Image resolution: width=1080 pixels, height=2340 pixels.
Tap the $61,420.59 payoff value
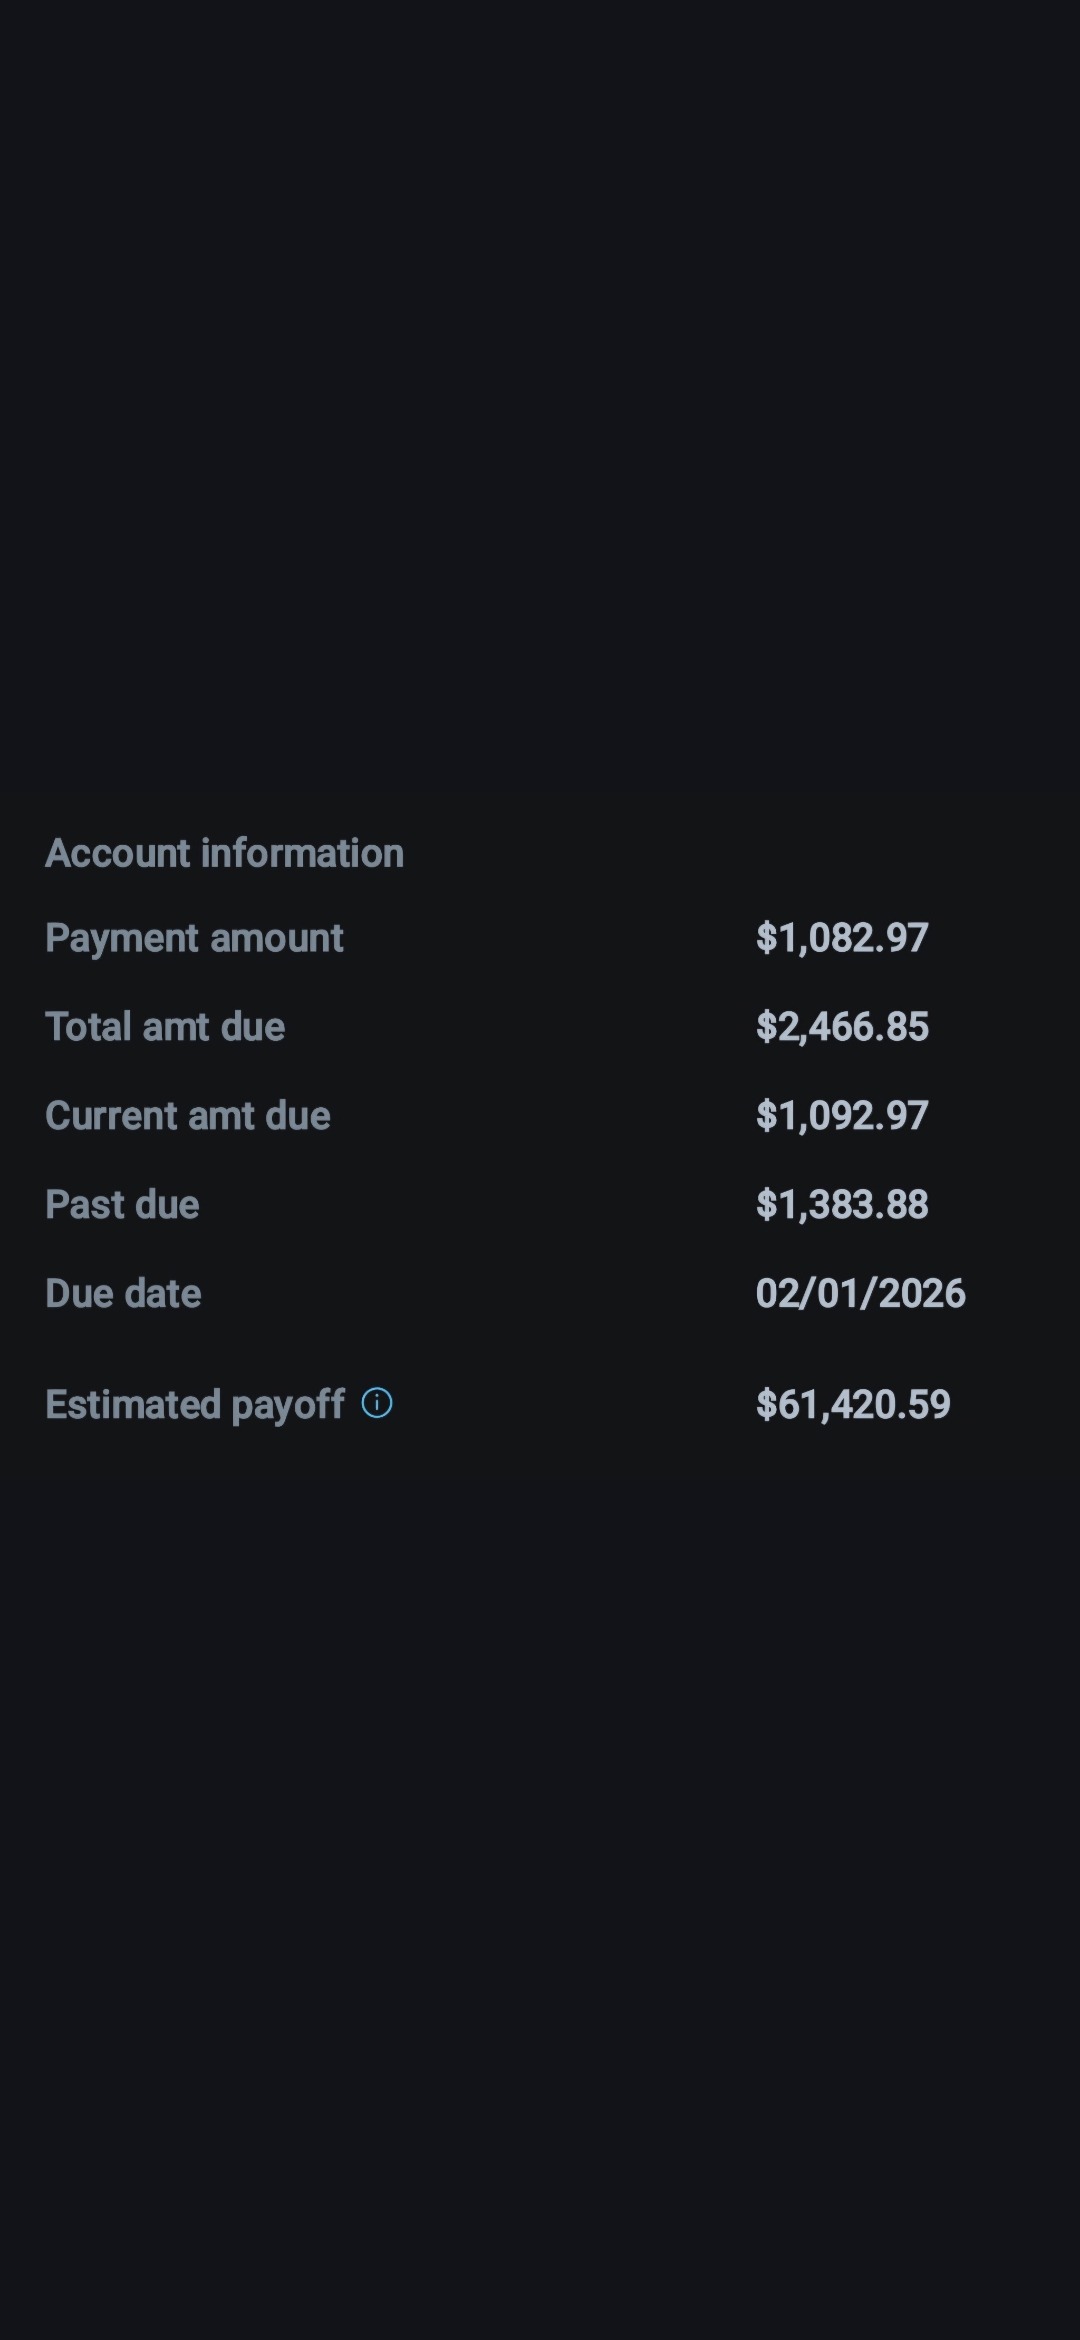click(853, 1405)
